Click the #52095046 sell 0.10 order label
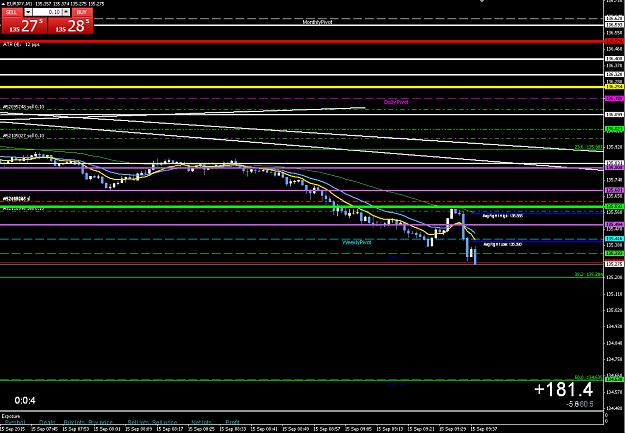 pos(24,107)
